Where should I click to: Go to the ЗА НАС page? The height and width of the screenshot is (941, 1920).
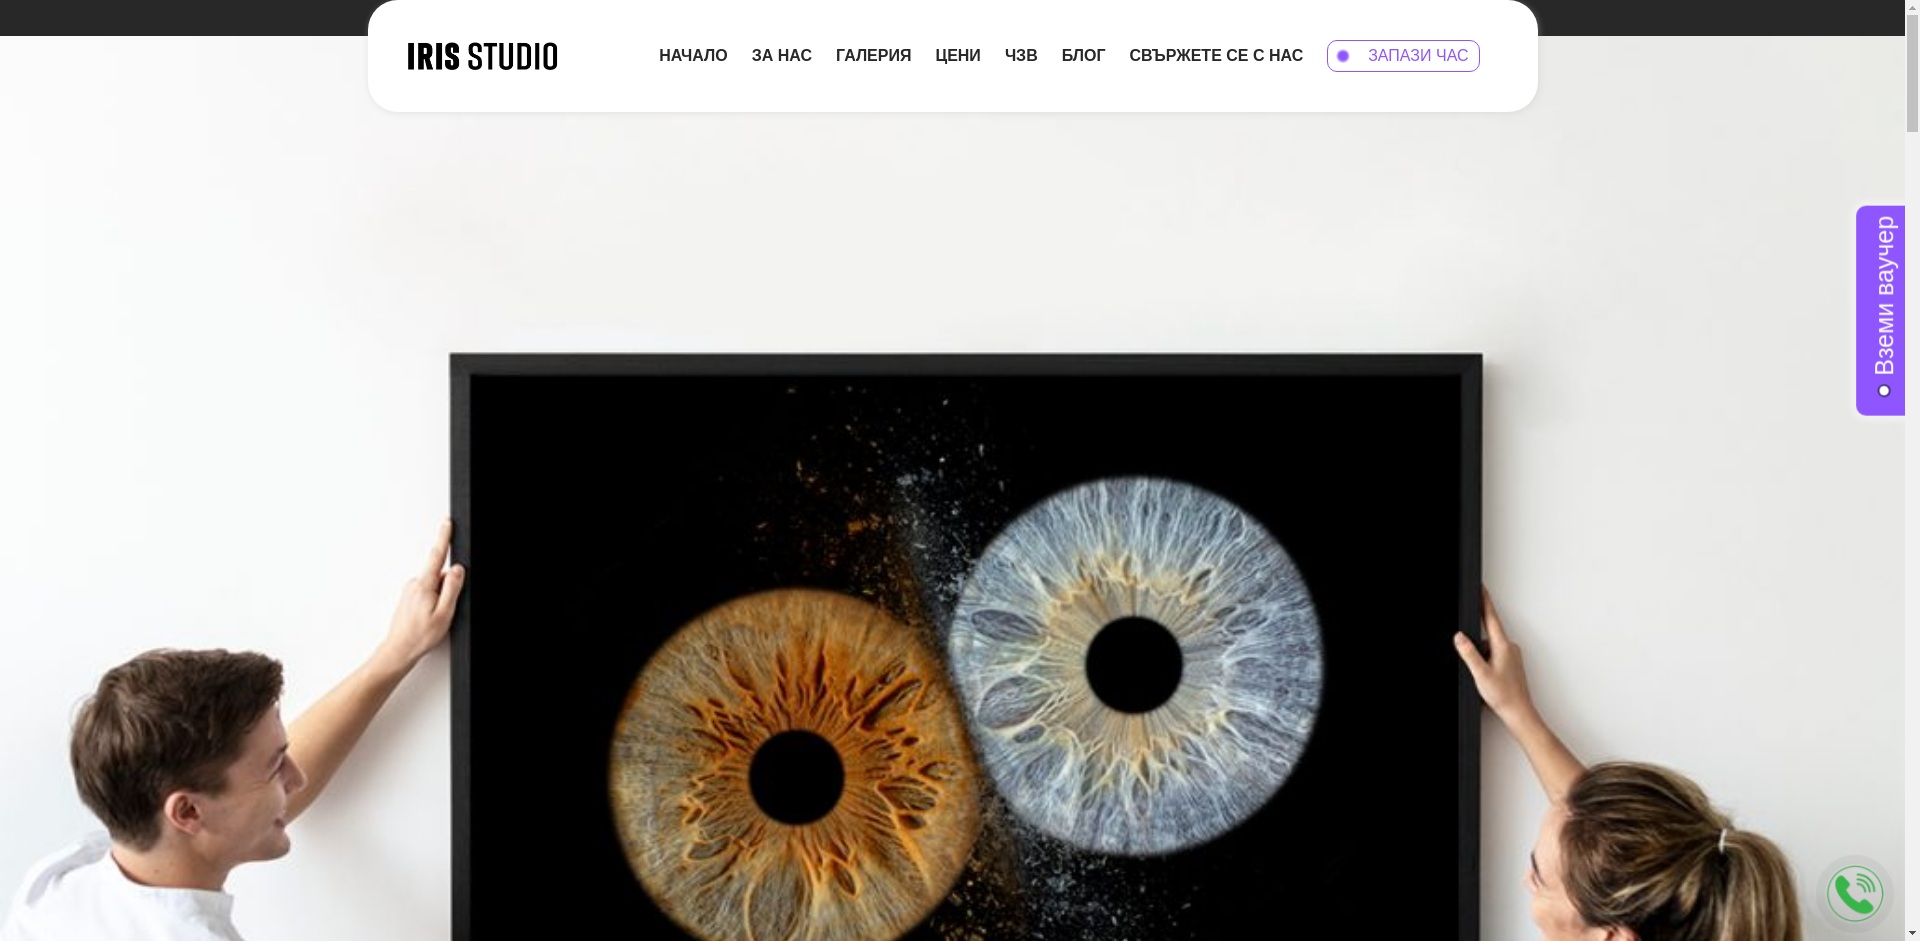click(781, 56)
